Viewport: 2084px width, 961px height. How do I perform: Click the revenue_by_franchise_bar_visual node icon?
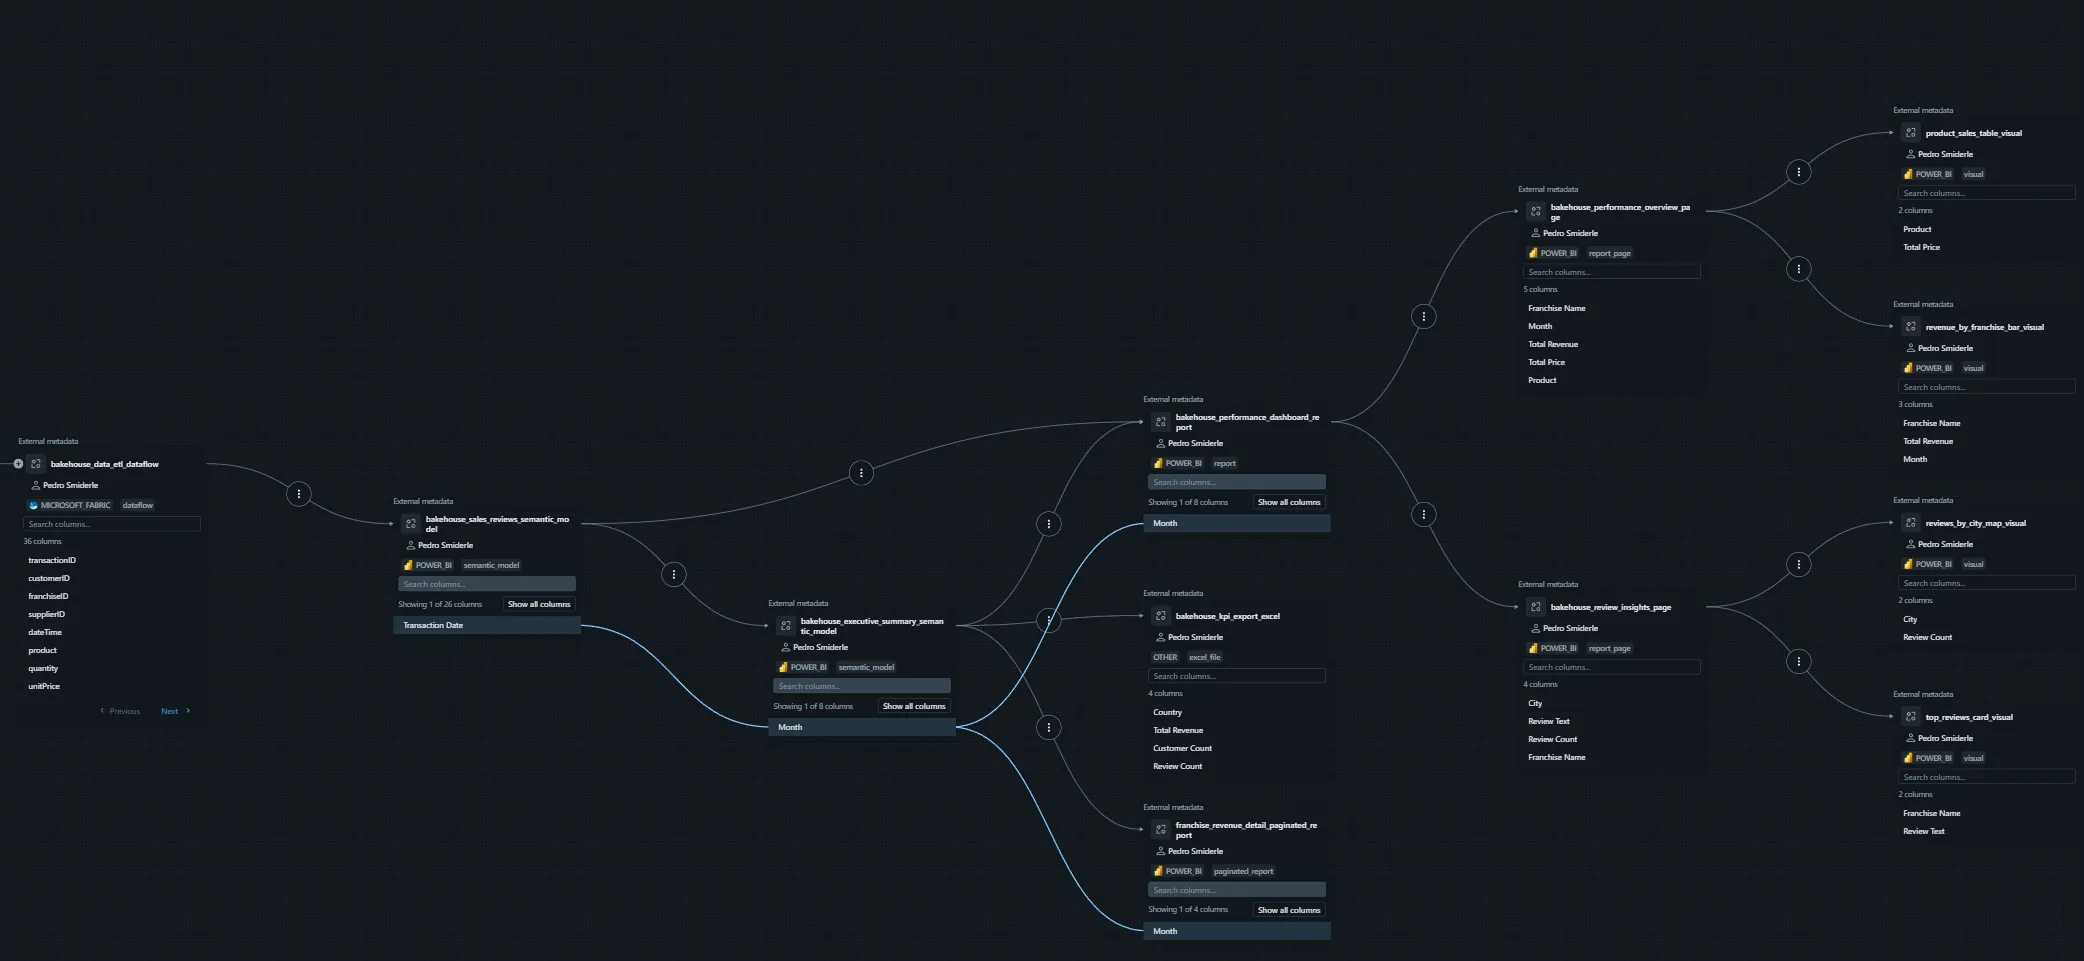(1911, 327)
